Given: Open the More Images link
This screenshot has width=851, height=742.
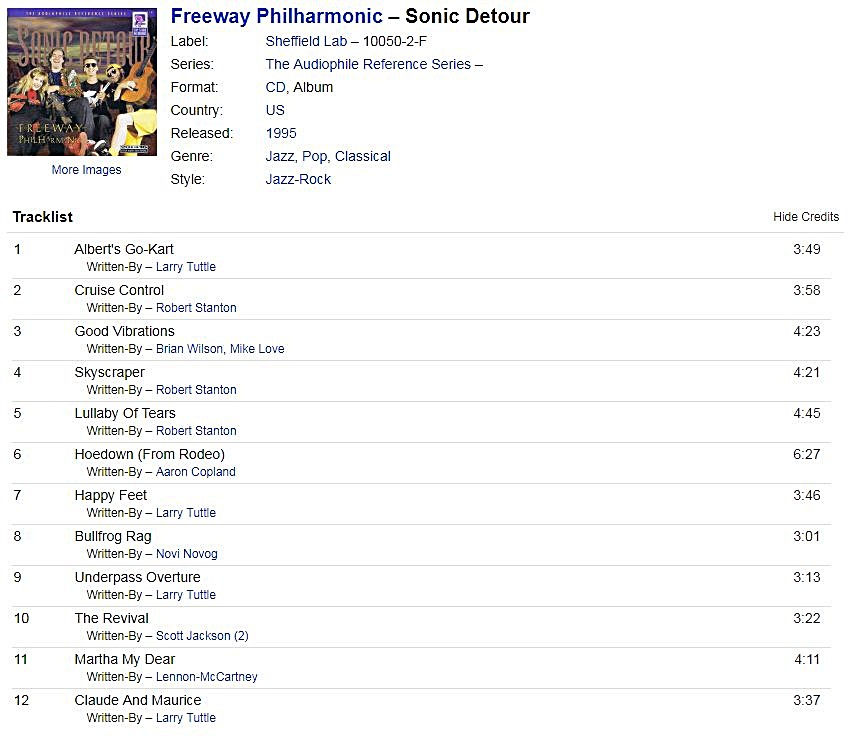Looking at the screenshot, I should point(86,170).
